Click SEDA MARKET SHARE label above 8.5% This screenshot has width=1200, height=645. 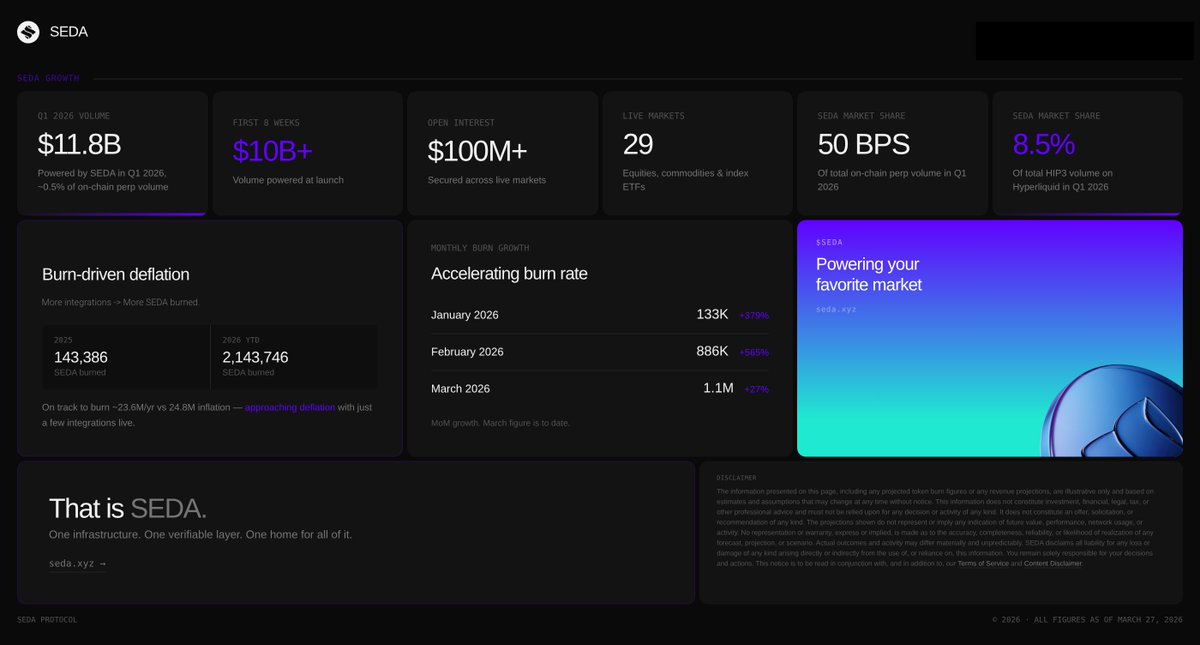tap(1054, 116)
